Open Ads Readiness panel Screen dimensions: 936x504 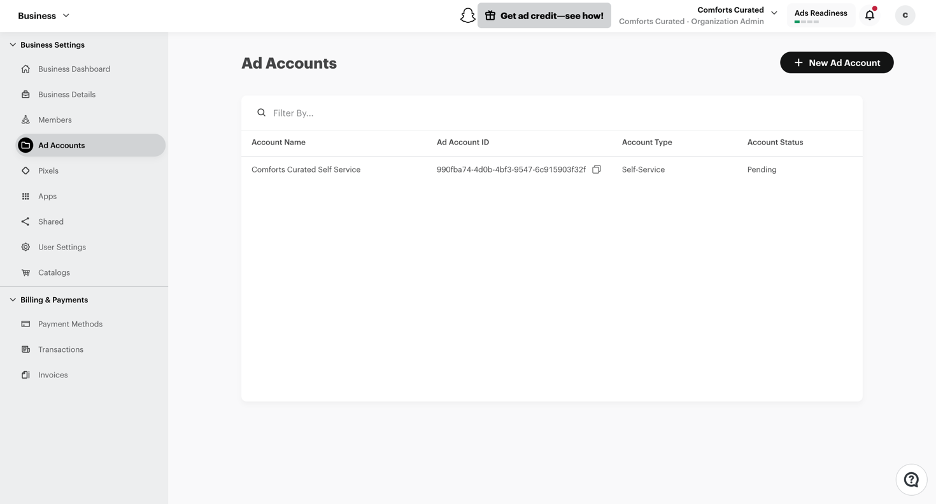(x=821, y=15)
